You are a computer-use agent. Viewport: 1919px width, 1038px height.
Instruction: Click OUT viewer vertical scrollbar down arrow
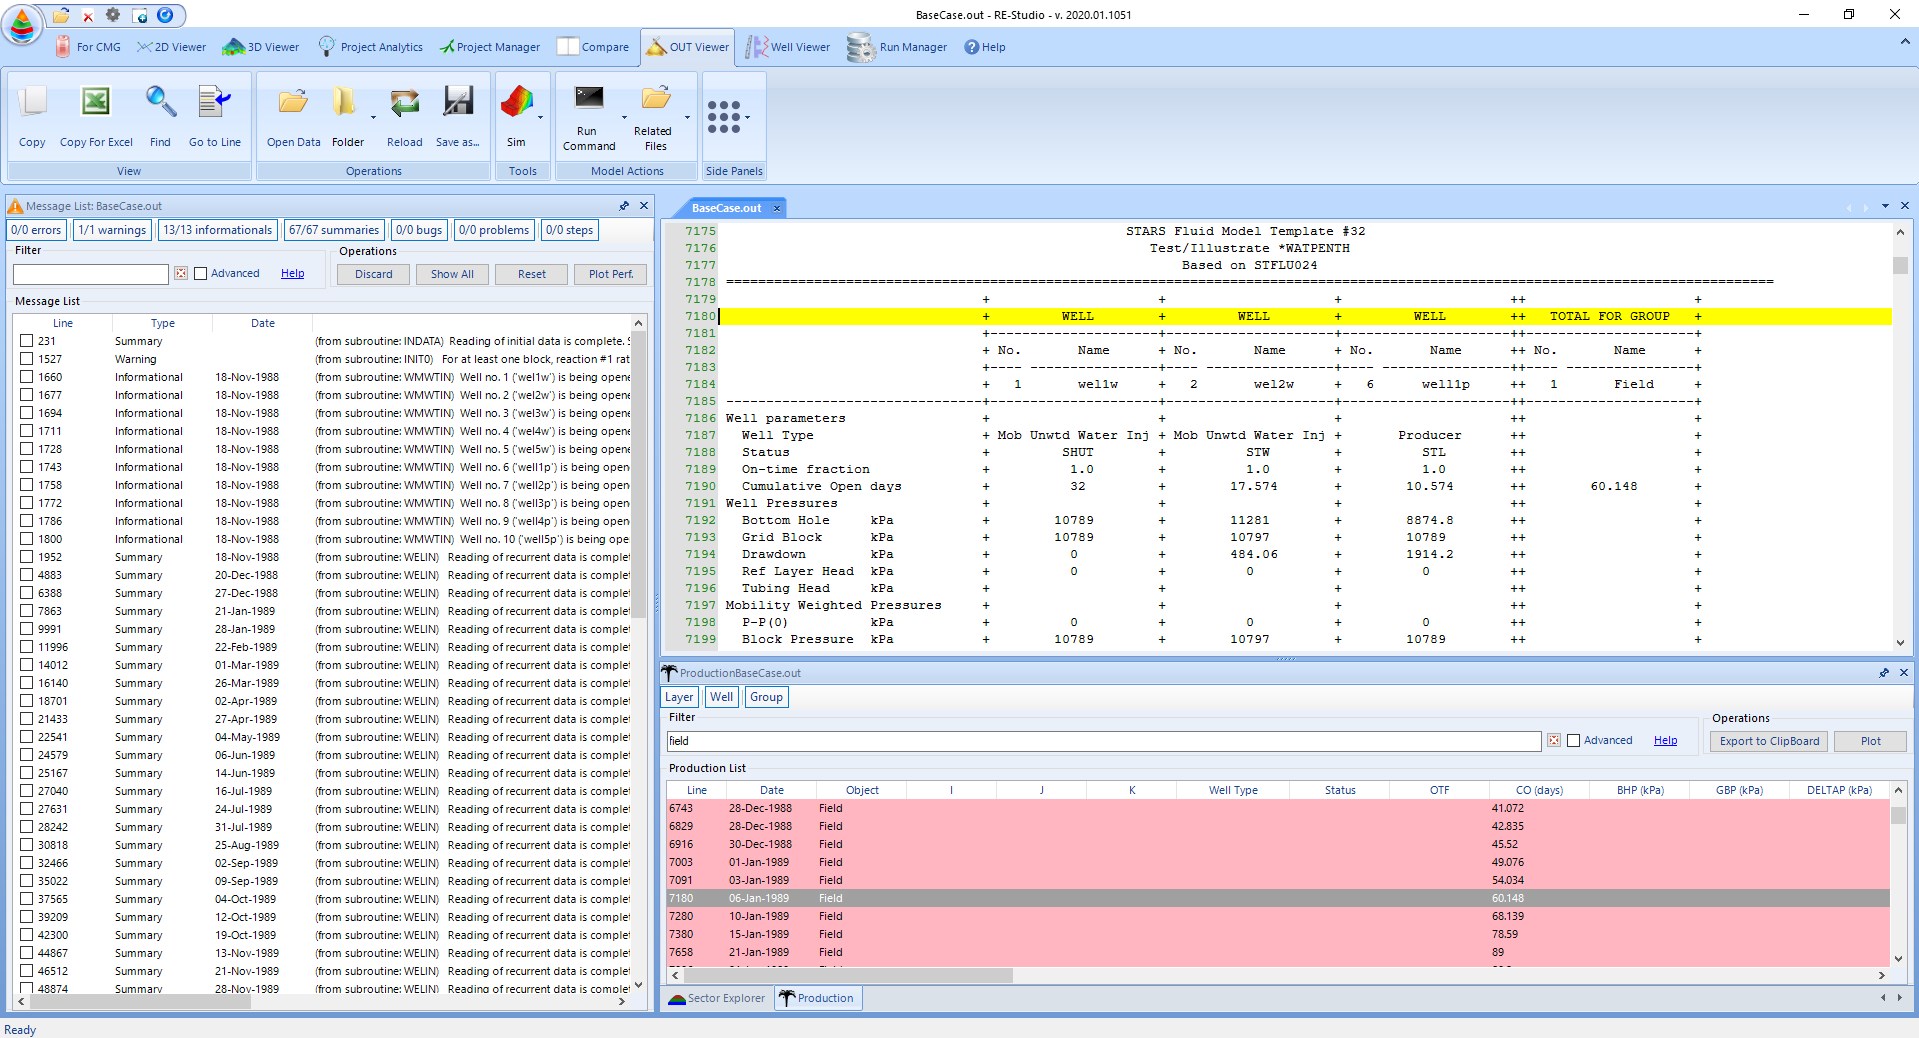[1900, 643]
